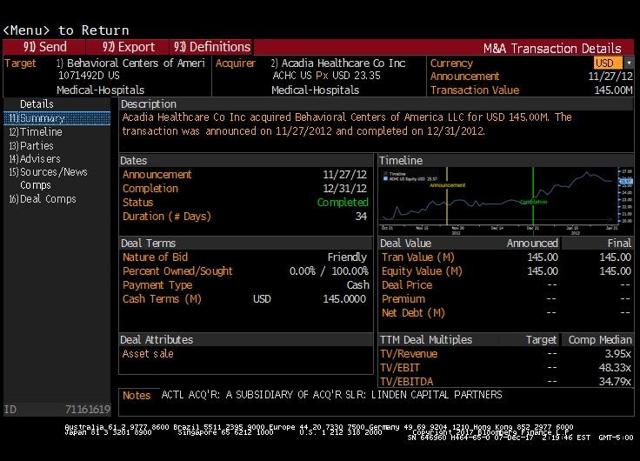Open the currency dropdown arrow

629,63
